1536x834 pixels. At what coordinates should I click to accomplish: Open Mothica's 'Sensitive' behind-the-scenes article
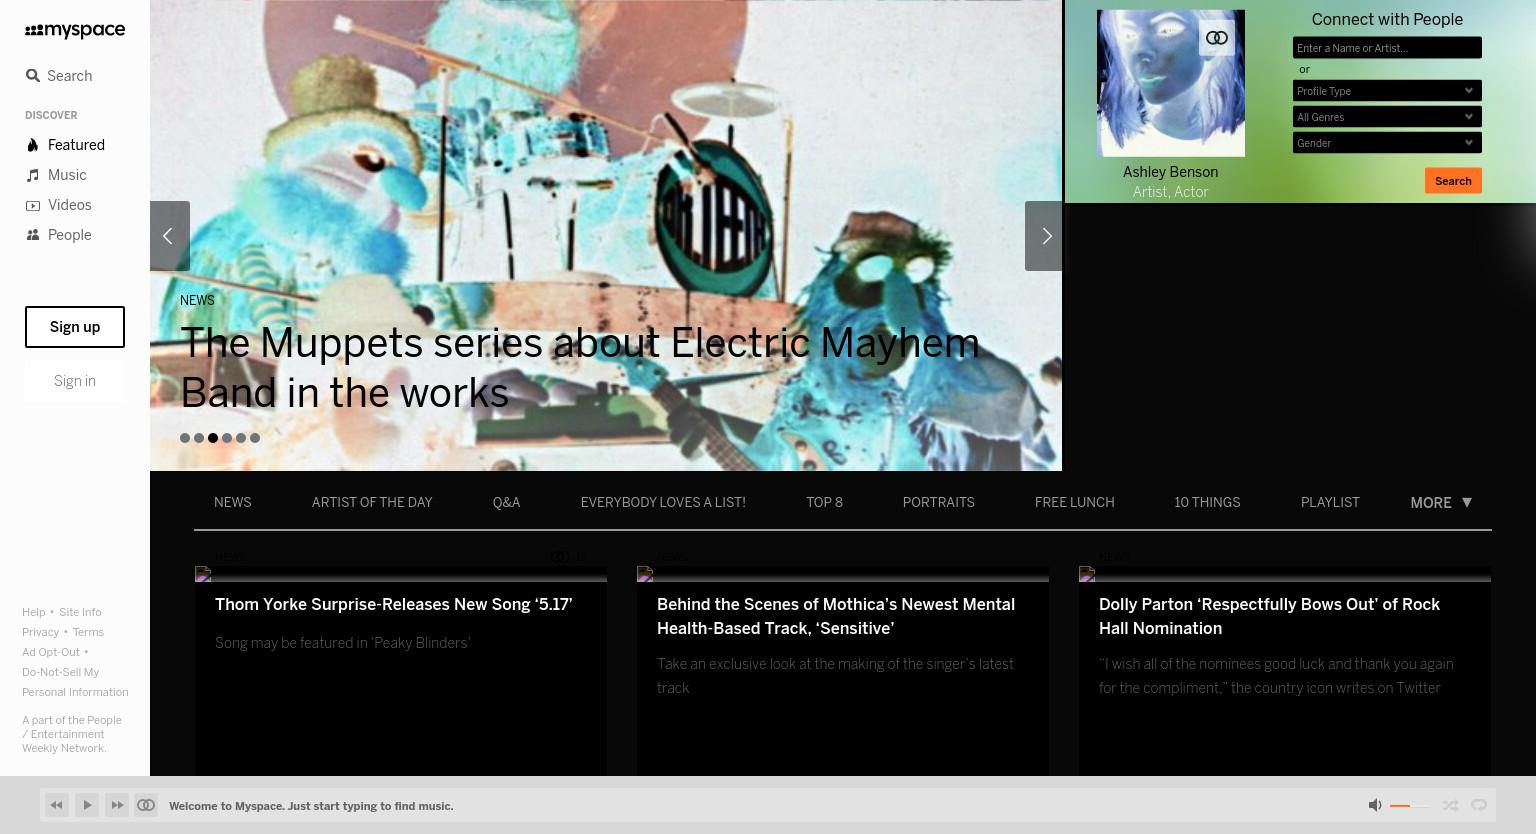[836, 617]
